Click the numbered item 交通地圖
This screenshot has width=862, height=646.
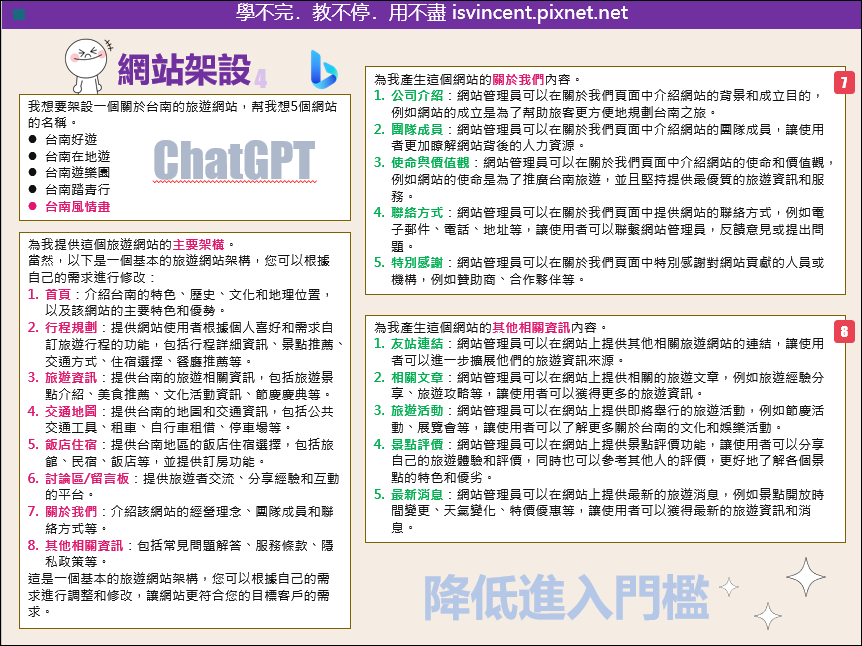[x=71, y=411]
